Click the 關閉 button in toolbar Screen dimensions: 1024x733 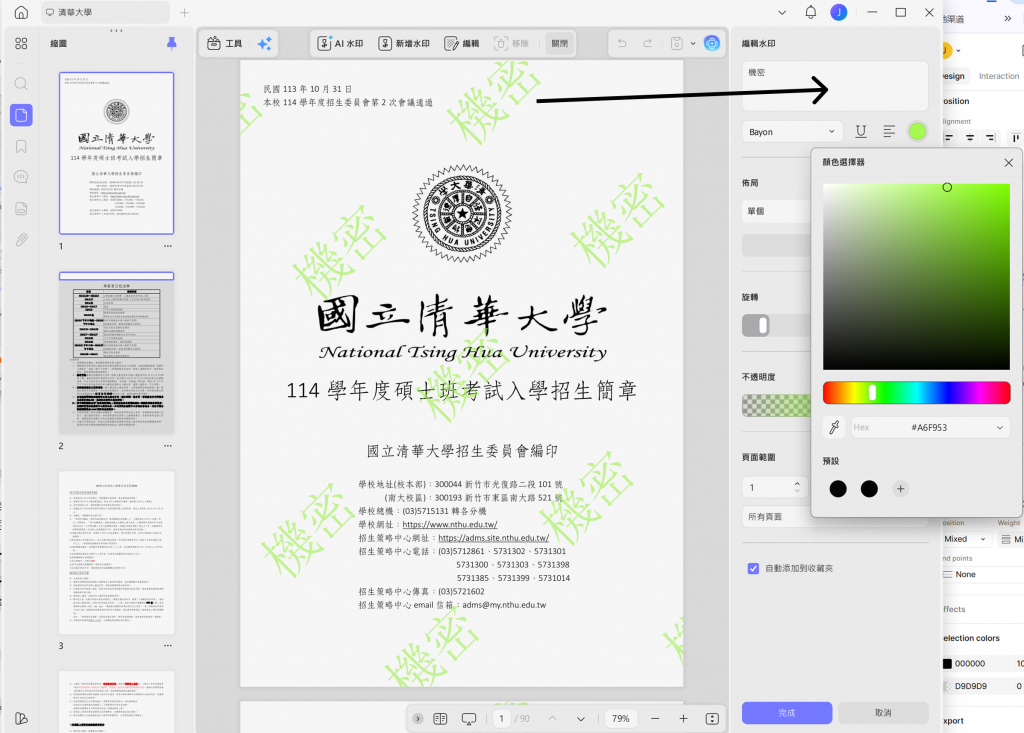pyautogui.click(x=560, y=44)
